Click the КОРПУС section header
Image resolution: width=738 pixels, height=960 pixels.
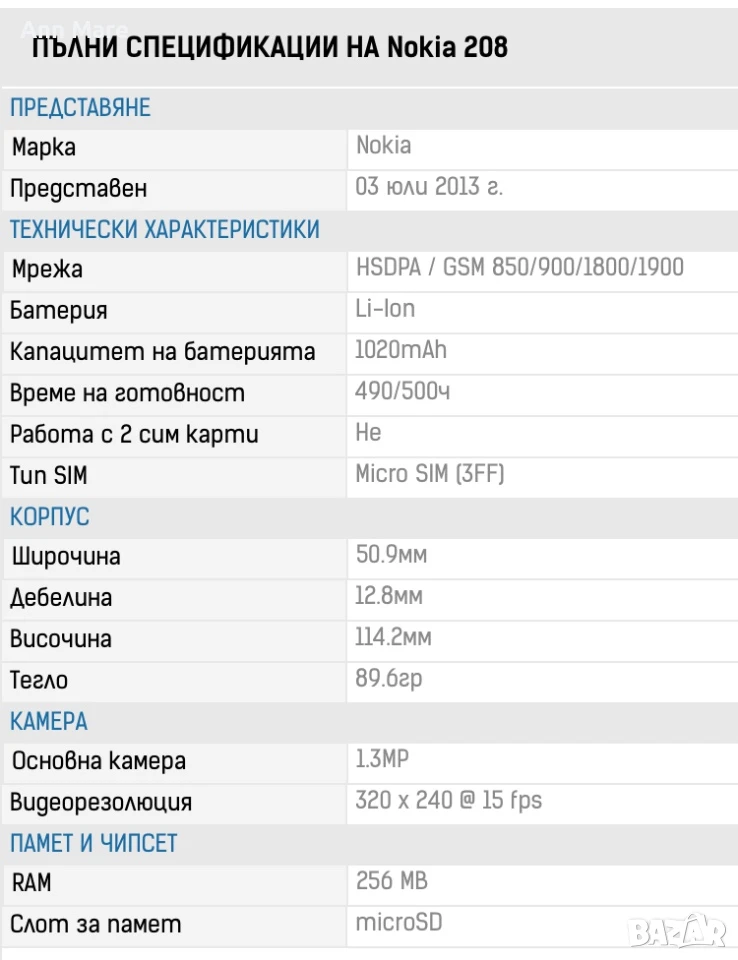(x=50, y=517)
